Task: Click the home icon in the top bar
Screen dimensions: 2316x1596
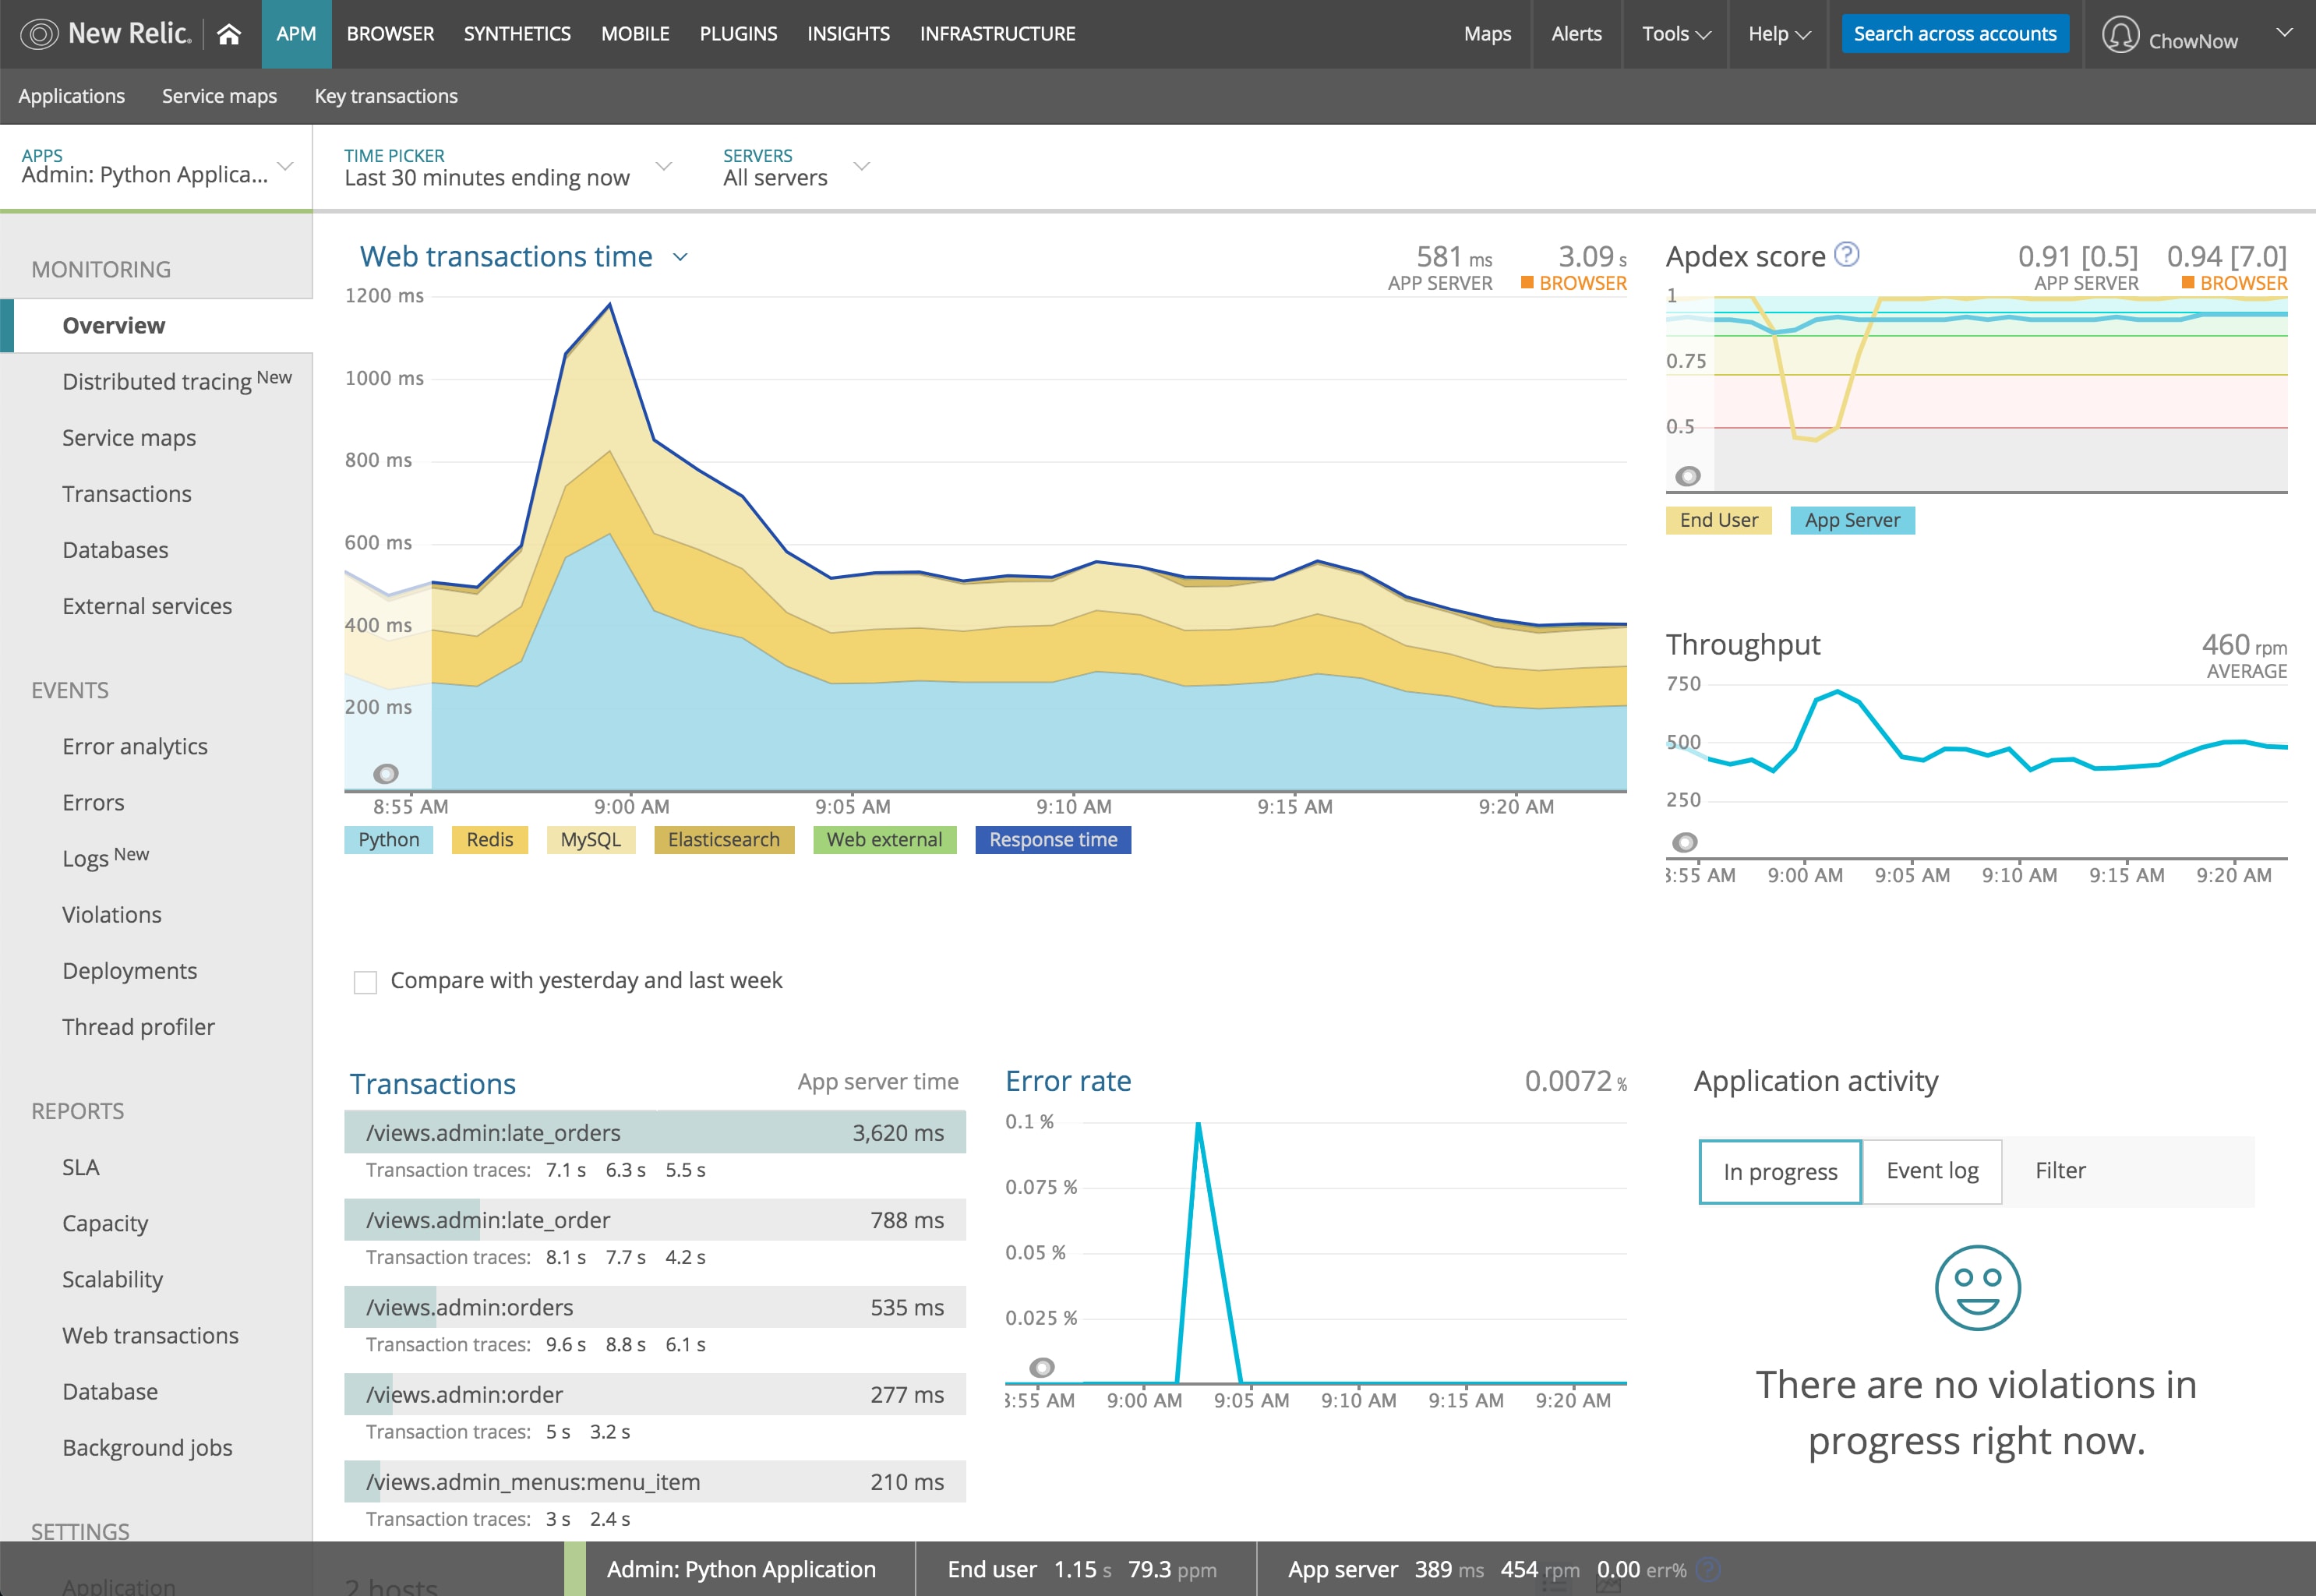Action: 229,34
